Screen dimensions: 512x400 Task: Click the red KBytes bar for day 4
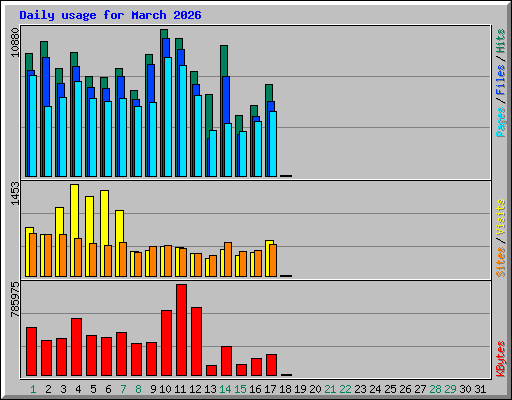click(76, 347)
